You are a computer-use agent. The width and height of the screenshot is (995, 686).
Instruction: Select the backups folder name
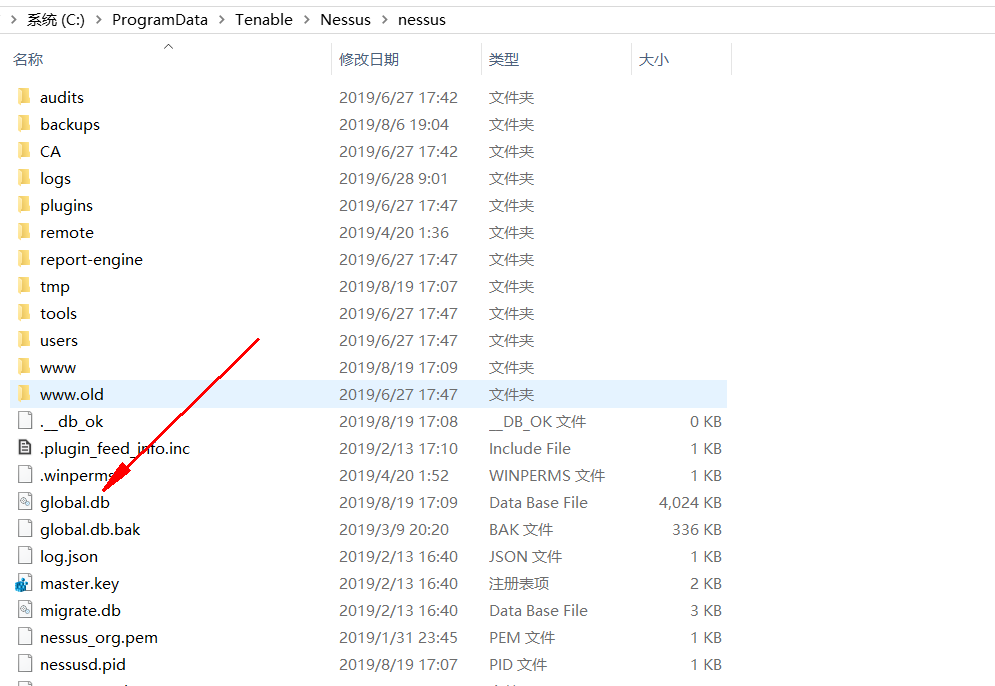70,124
